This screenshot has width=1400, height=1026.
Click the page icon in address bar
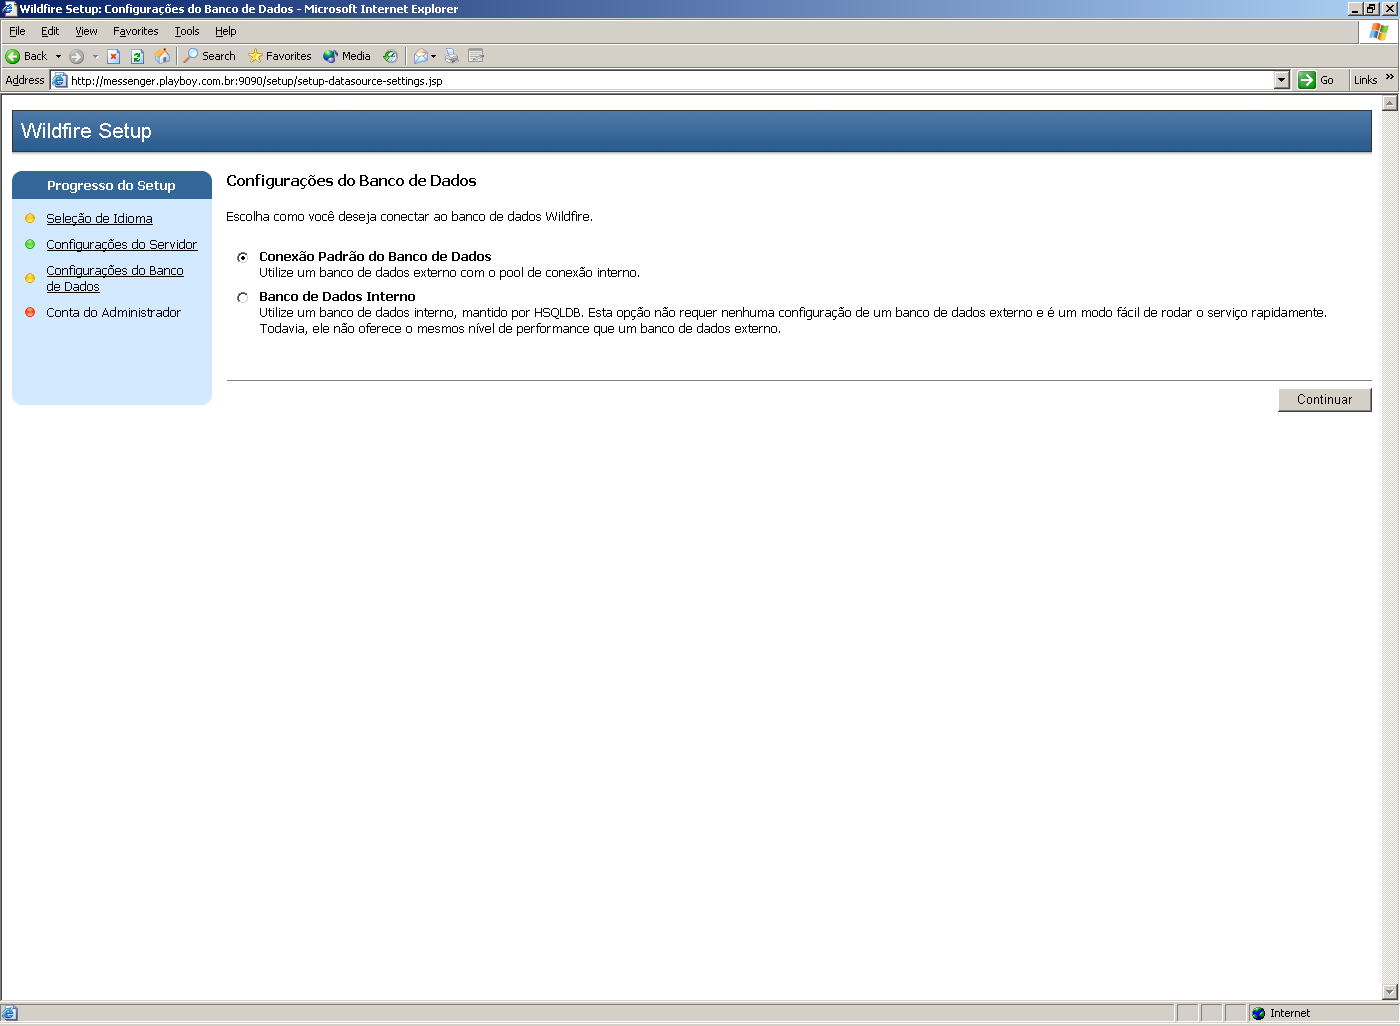click(x=60, y=80)
